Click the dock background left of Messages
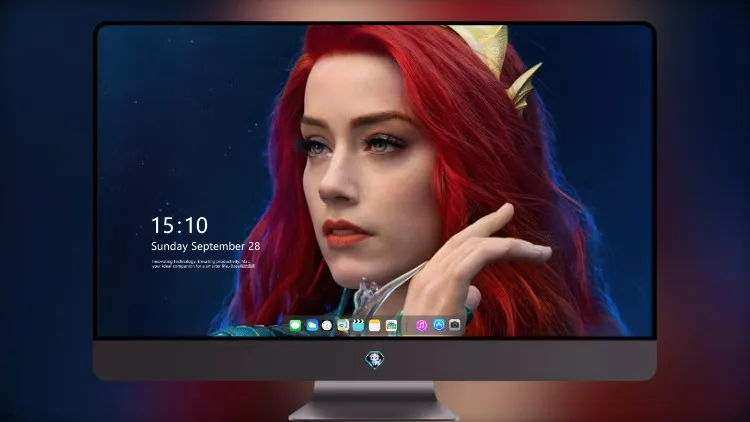 286,326
